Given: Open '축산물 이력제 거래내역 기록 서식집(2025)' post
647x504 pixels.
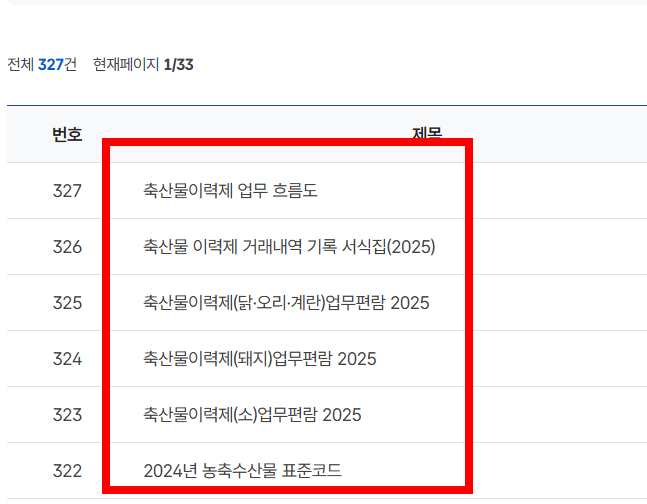Looking at the screenshot, I should 289,247.
